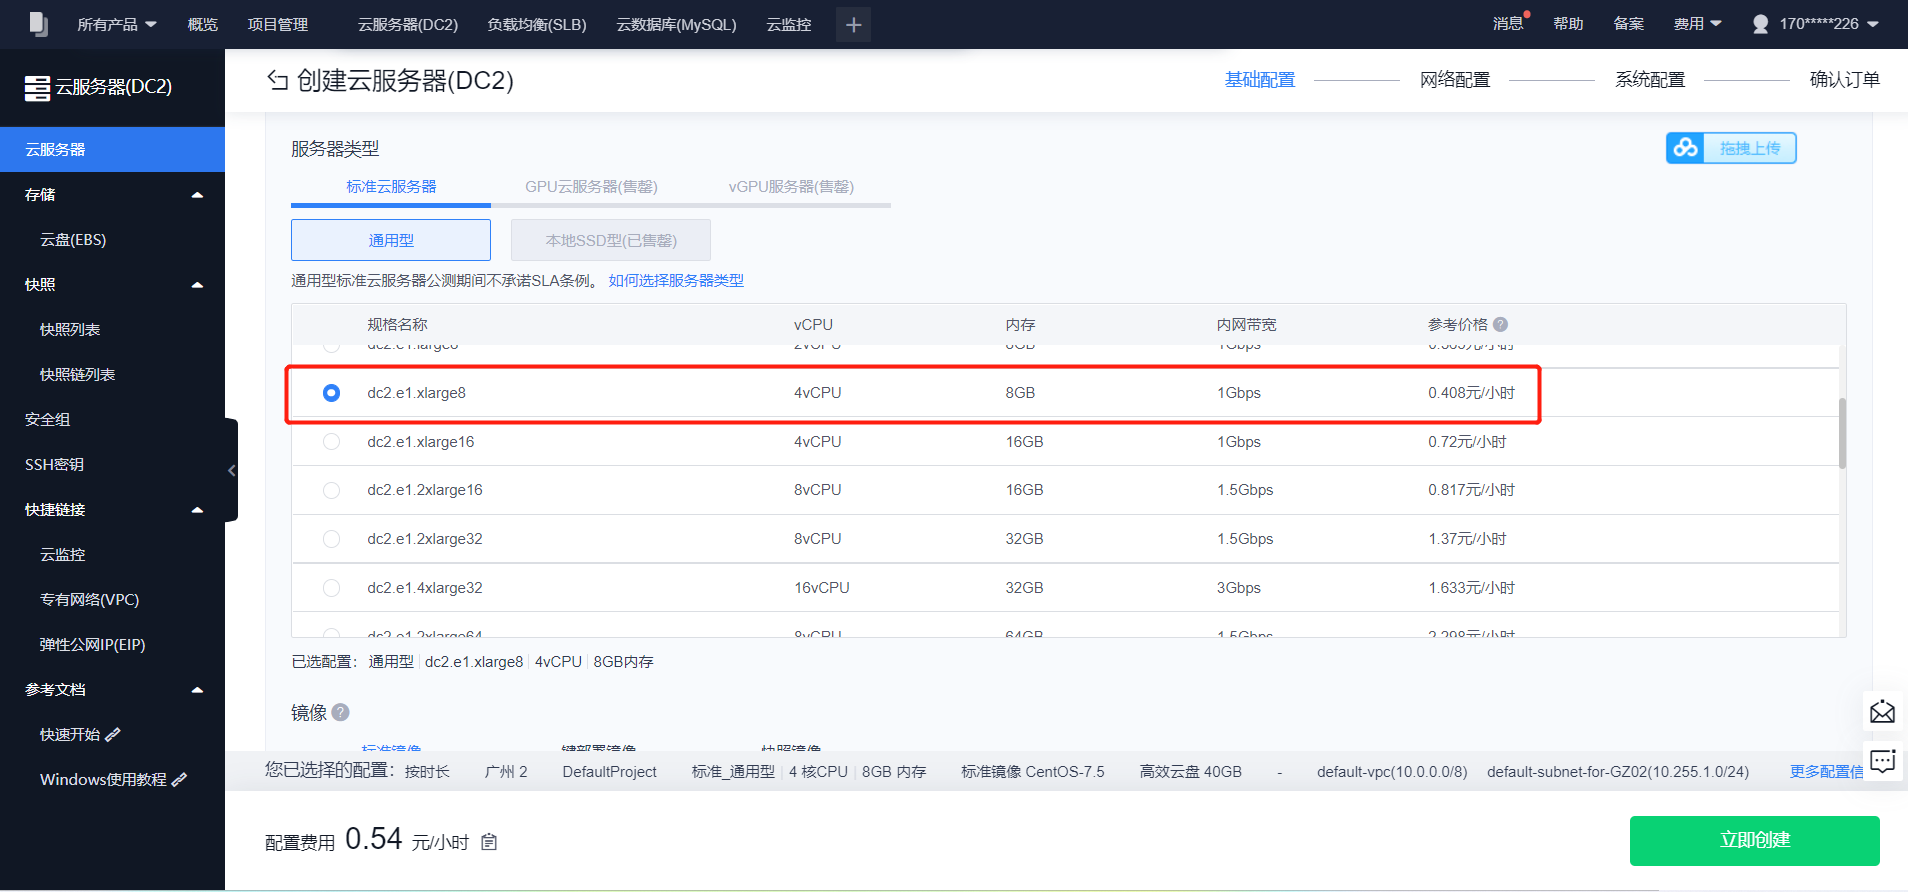
Task: Click the console logo icon at top-left
Action: point(38,24)
